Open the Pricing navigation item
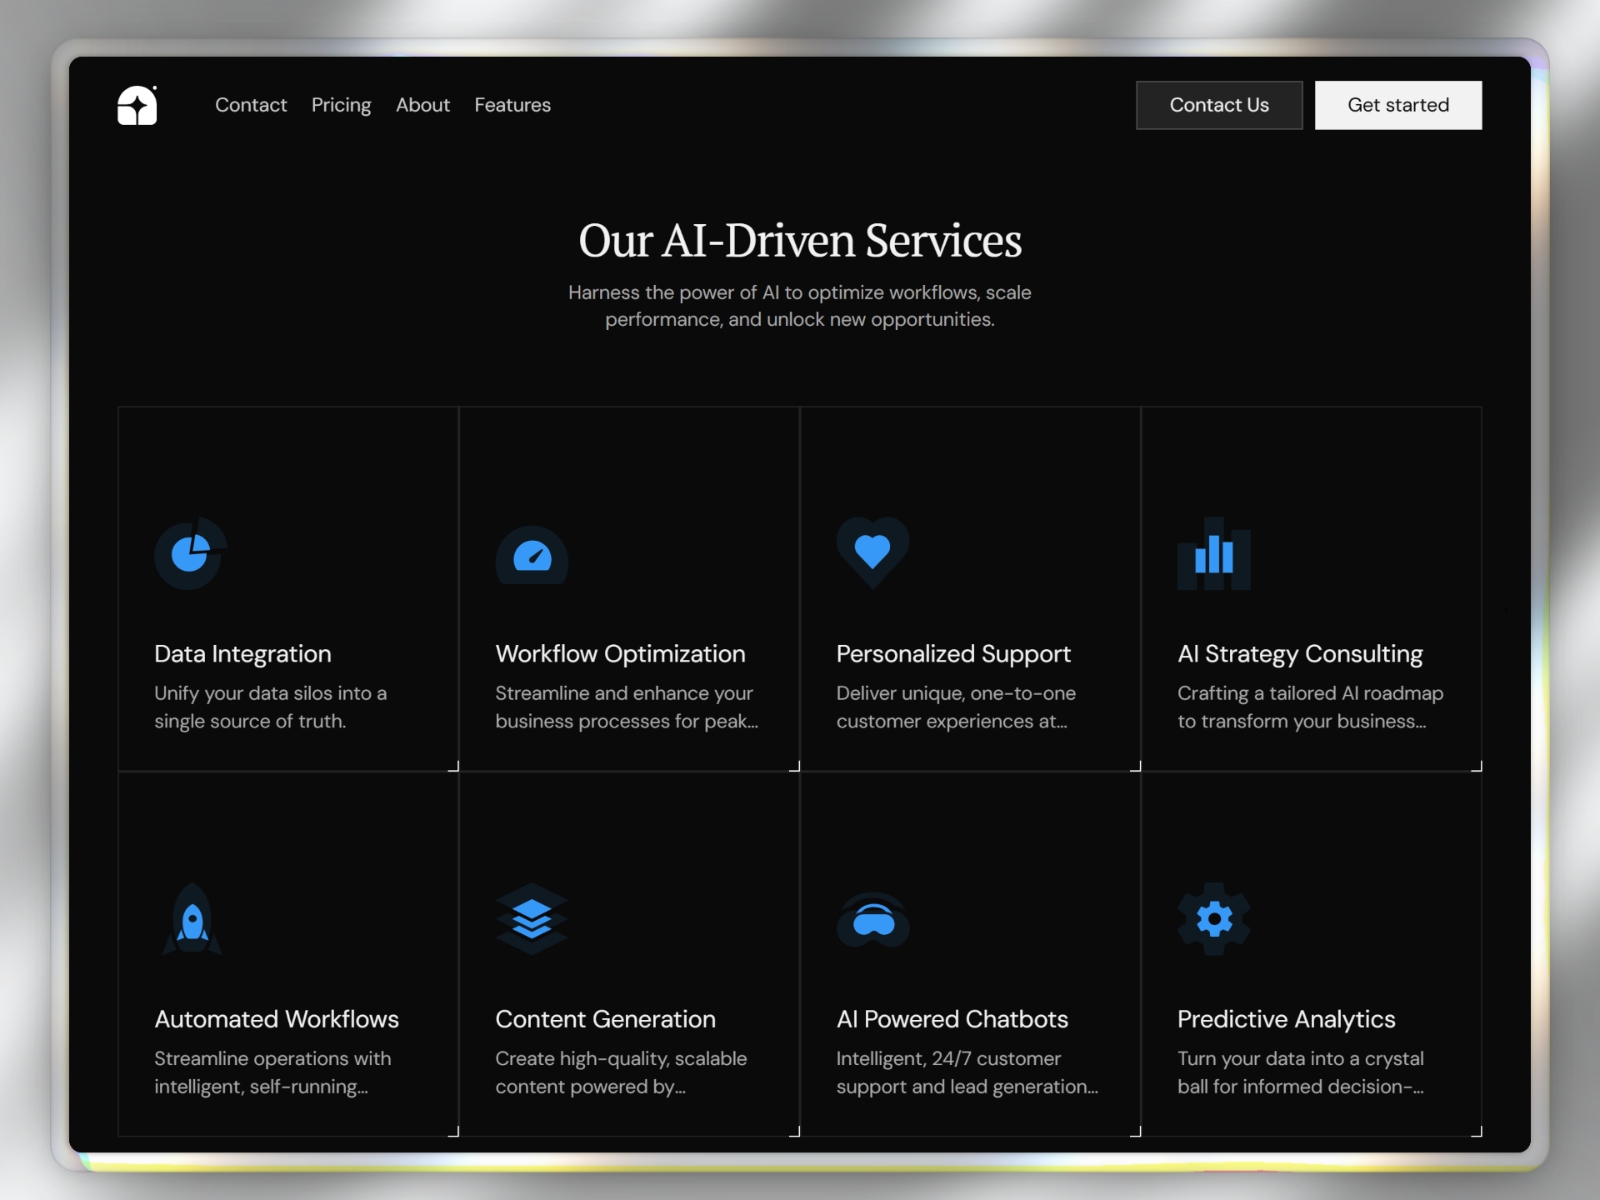This screenshot has width=1600, height=1200. click(341, 105)
